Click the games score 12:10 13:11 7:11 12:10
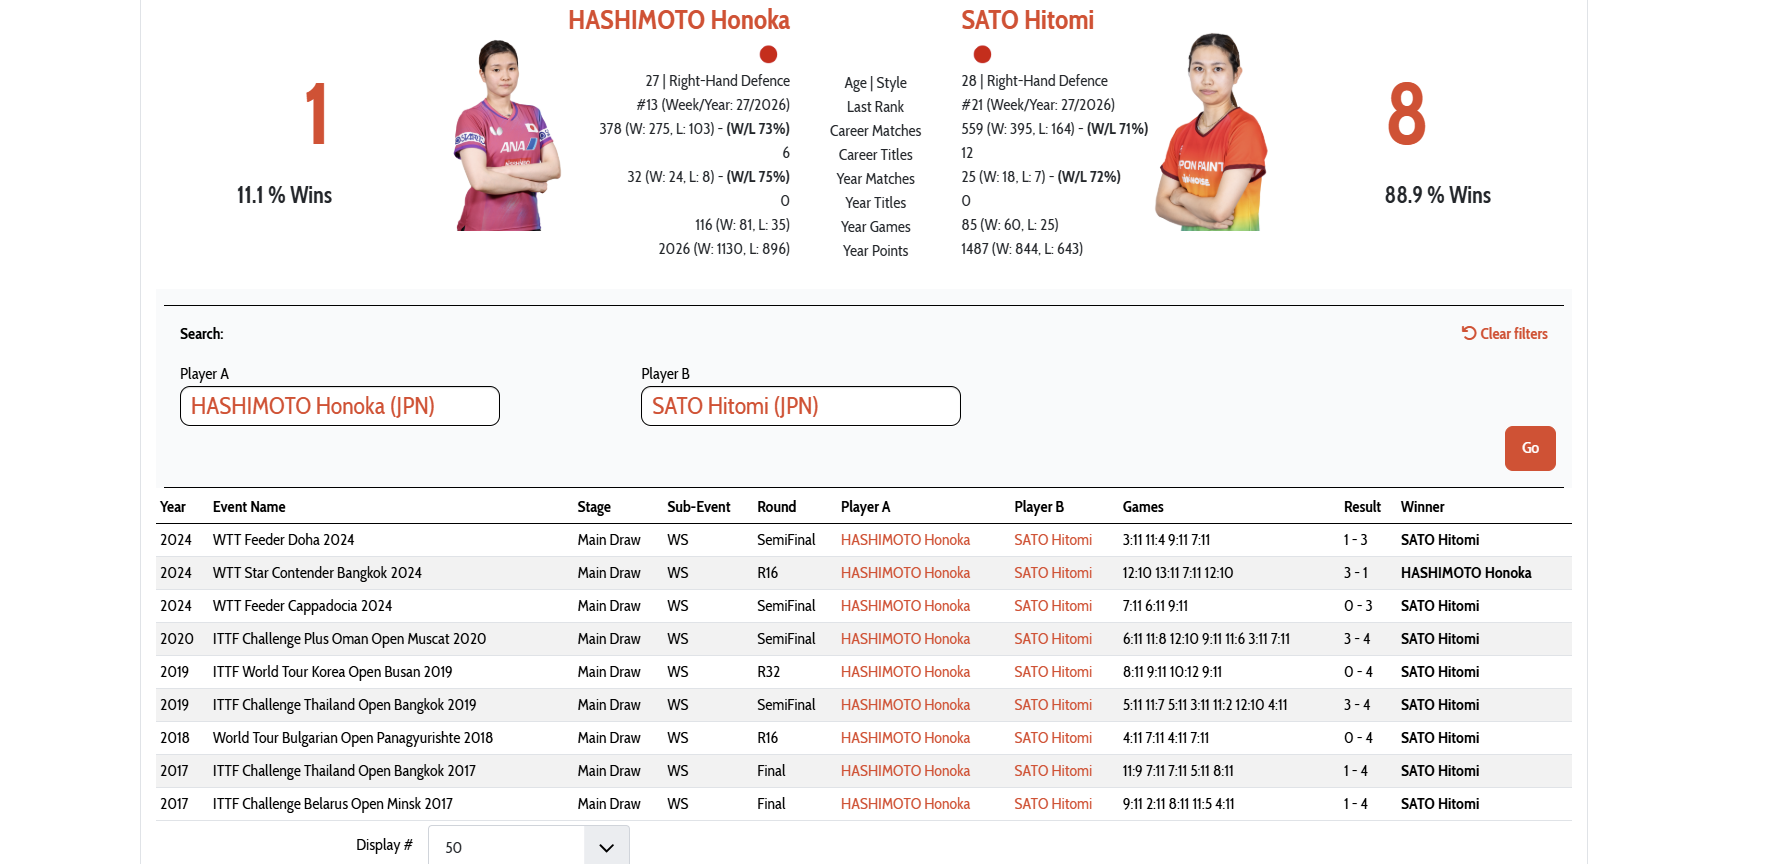 pos(1178,573)
